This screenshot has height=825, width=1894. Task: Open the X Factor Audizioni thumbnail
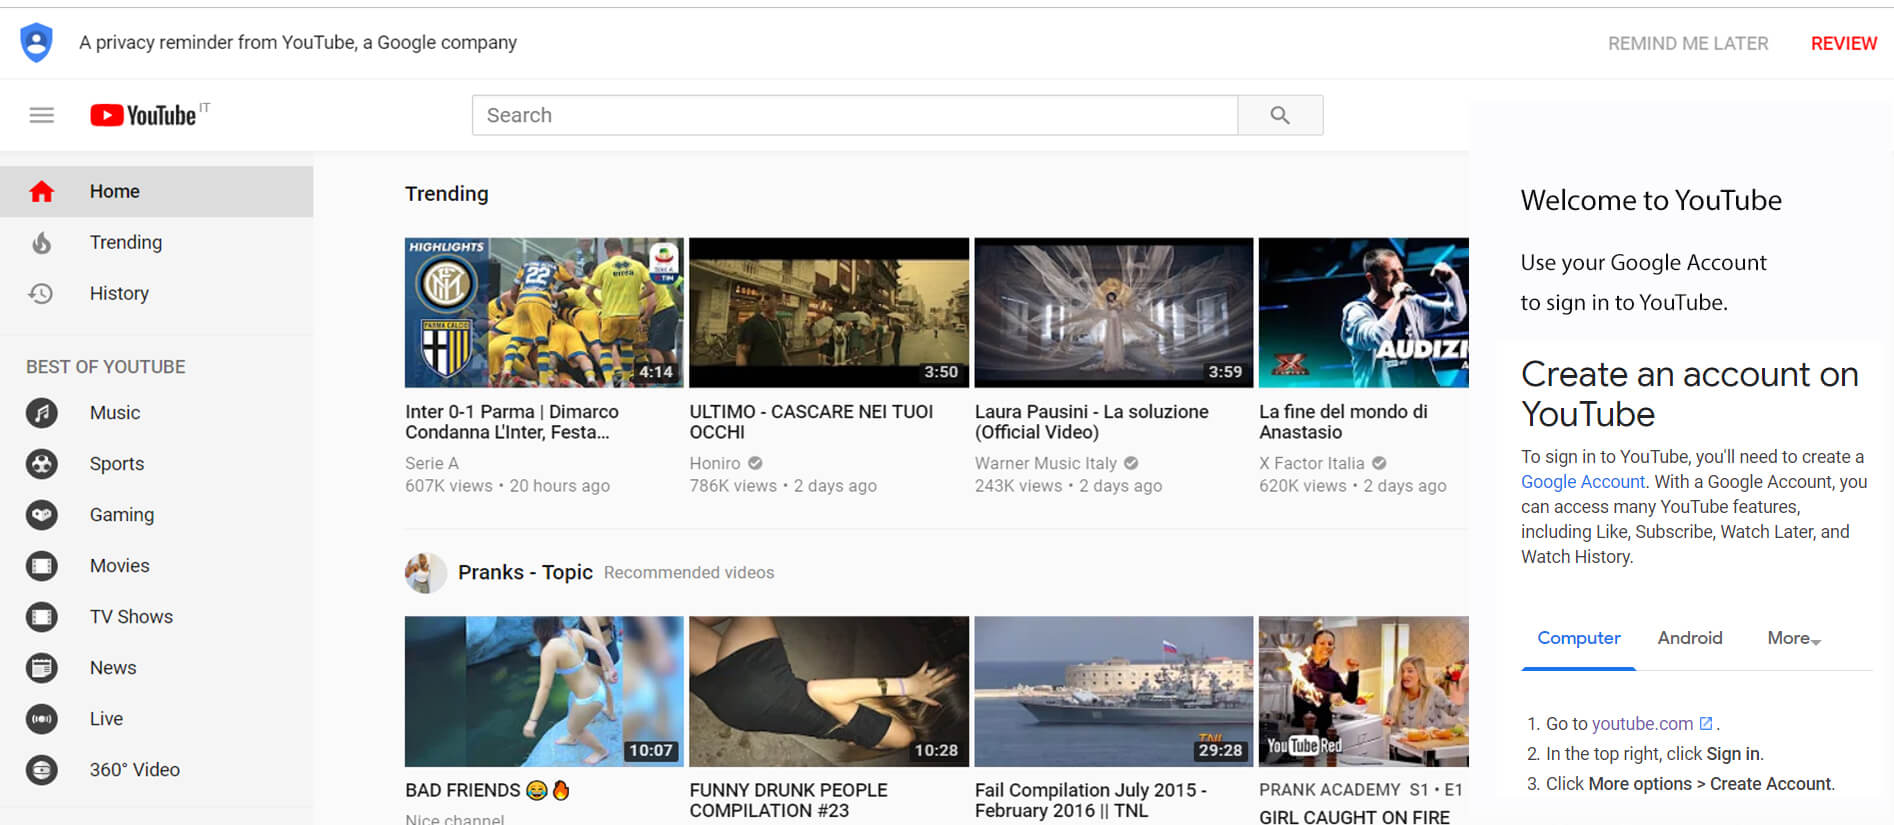click(x=1364, y=312)
